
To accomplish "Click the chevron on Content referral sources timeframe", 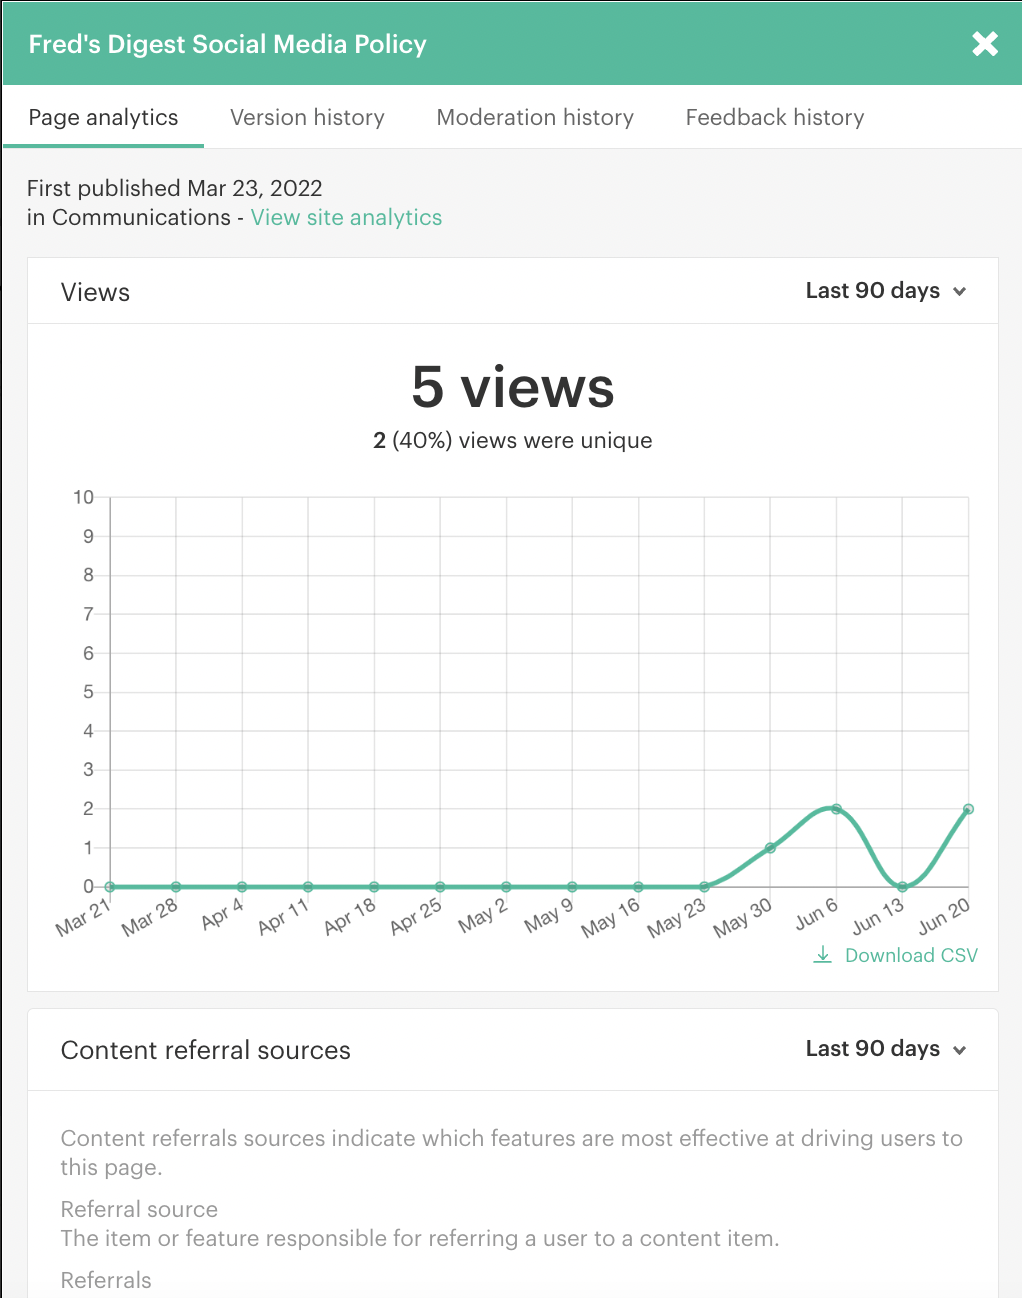I will pyautogui.click(x=959, y=1050).
